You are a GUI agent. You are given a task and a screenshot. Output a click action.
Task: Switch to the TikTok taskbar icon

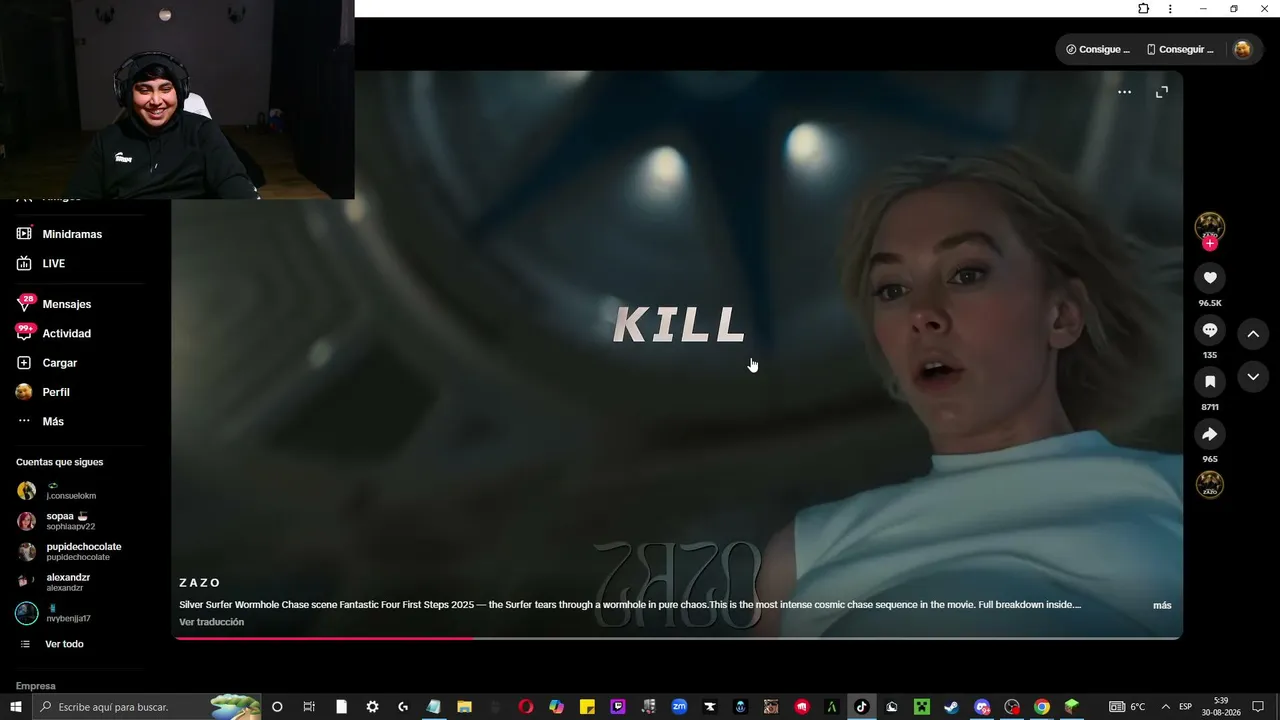(861, 707)
